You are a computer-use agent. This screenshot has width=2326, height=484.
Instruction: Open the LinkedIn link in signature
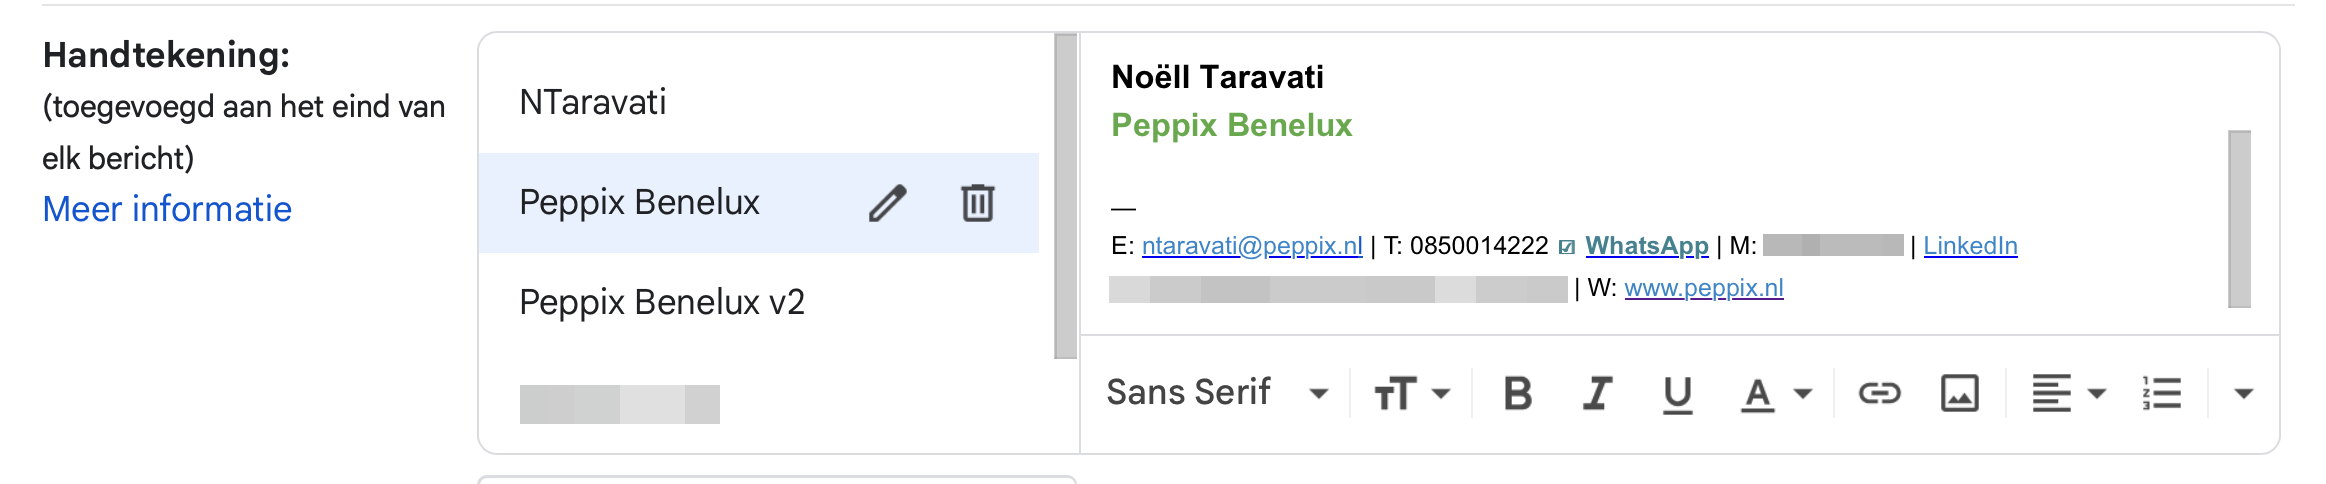pos(1970,246)
